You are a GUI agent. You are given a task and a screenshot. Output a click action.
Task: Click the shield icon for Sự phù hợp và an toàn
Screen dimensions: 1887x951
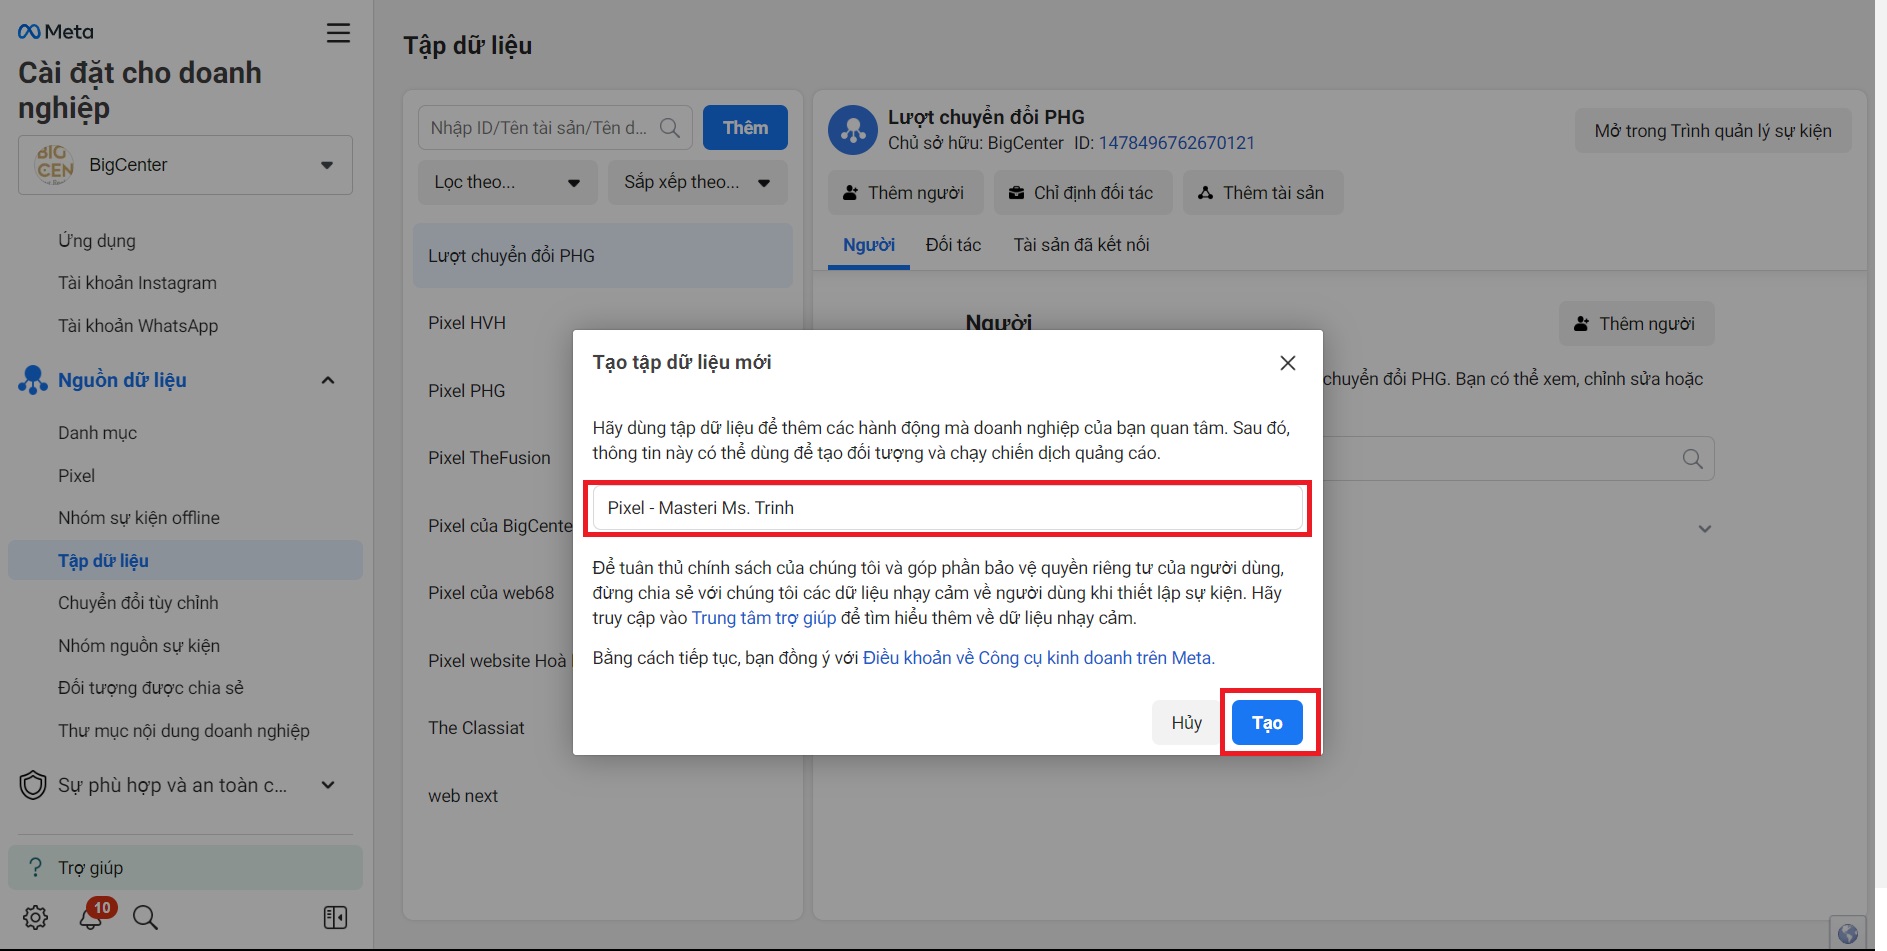[x=33, y=785]
